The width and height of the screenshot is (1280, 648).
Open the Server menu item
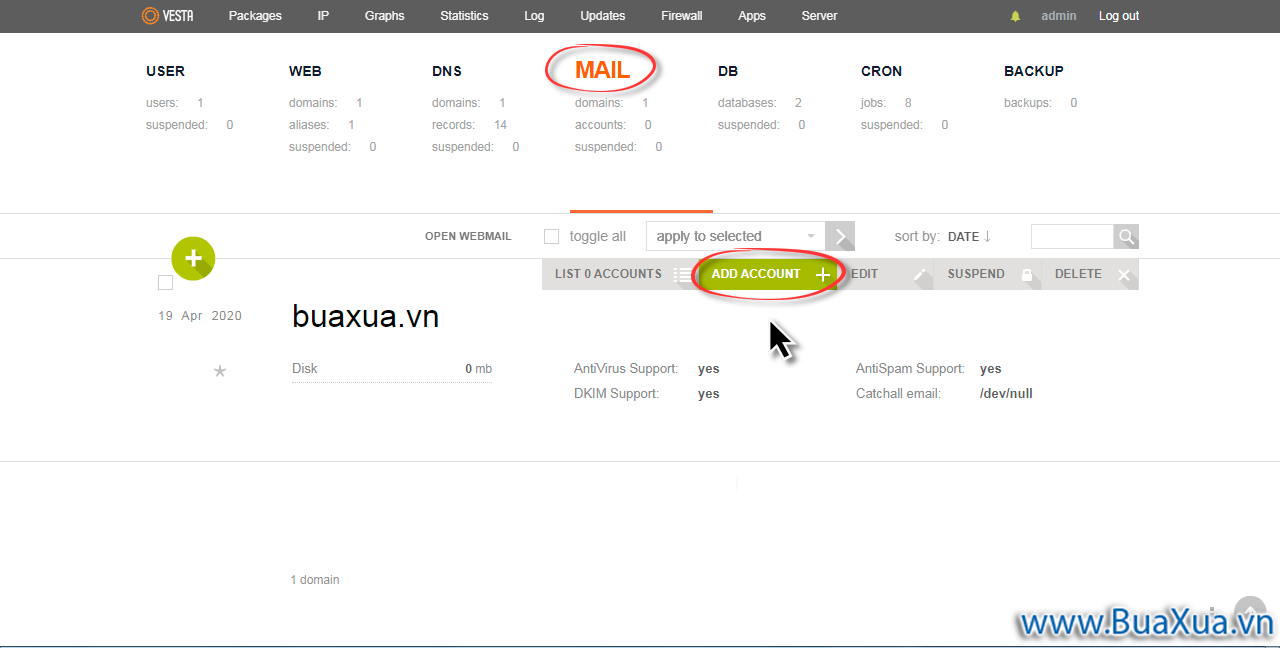(819, 16)
